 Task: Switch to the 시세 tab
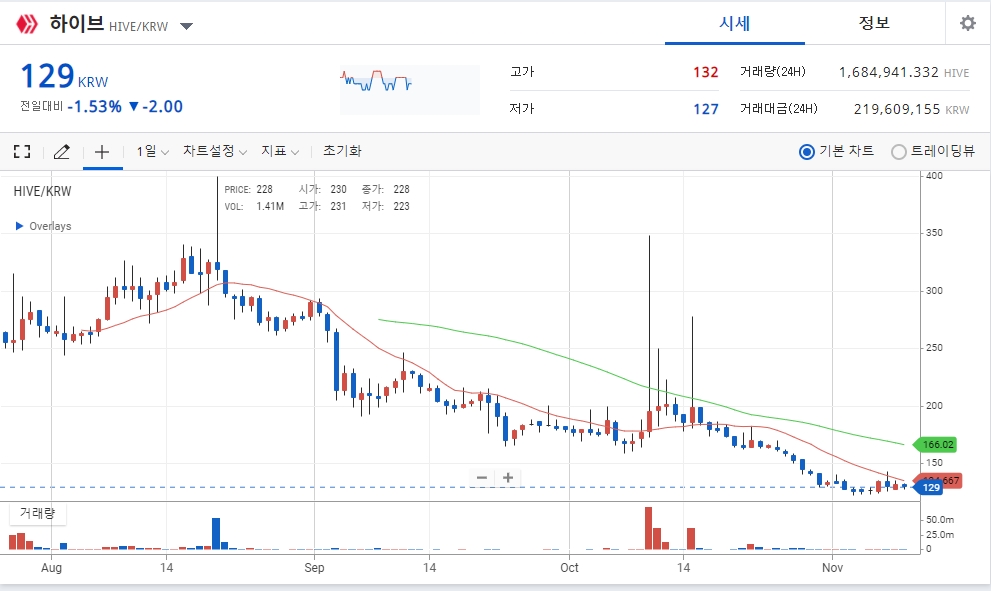[734, 23]
